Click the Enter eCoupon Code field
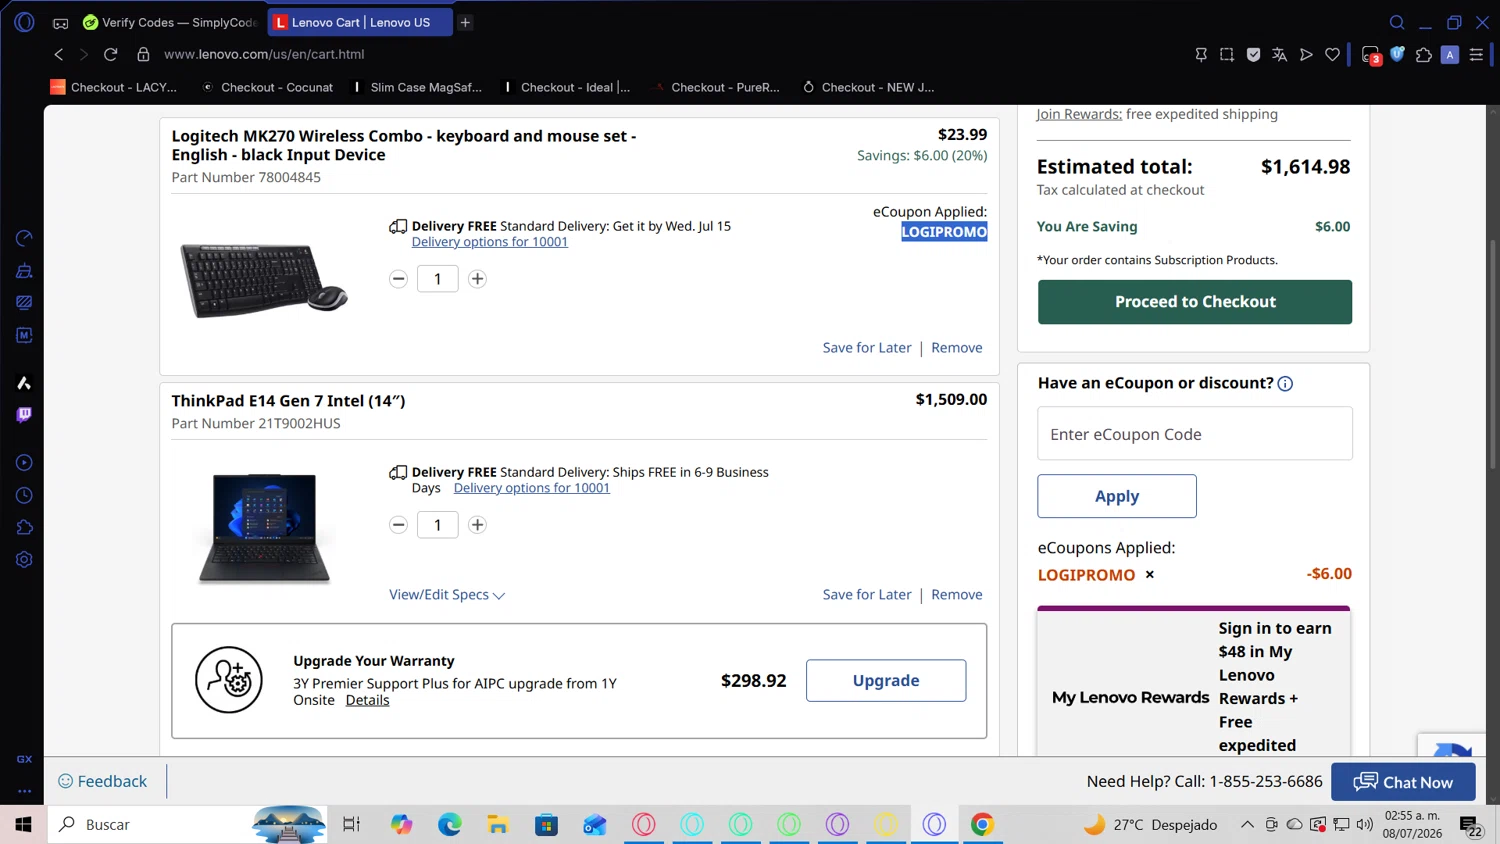Image resolution: width=1500 pixels, height=844 pixels. click(x=1195, y=434)
